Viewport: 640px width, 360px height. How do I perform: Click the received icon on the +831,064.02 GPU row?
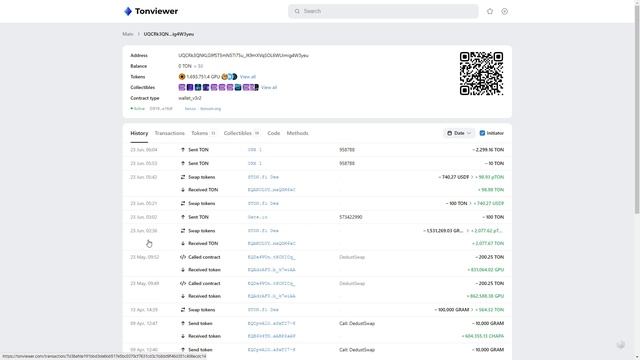[183, 270]
